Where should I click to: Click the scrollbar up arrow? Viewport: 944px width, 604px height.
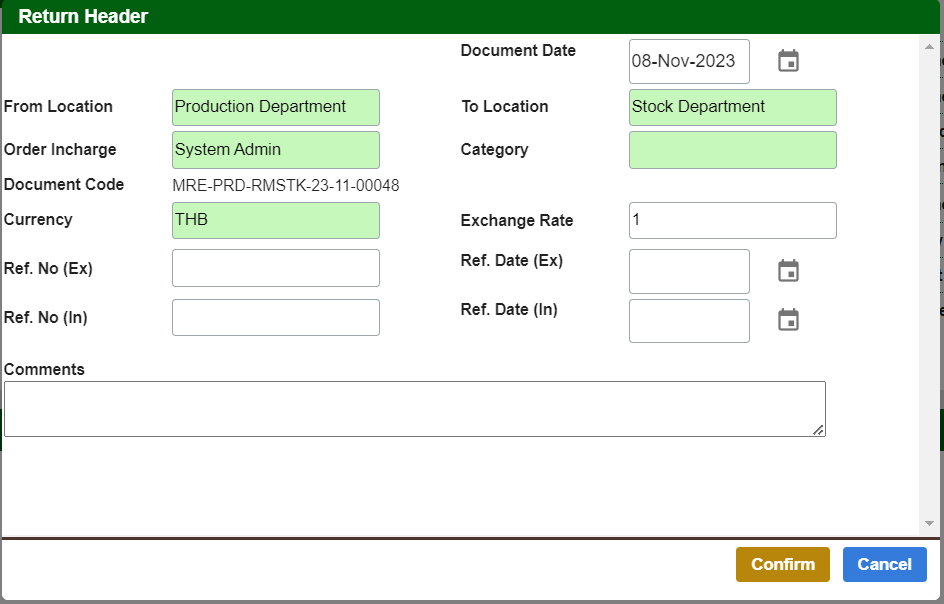click(x=929, y=46)
